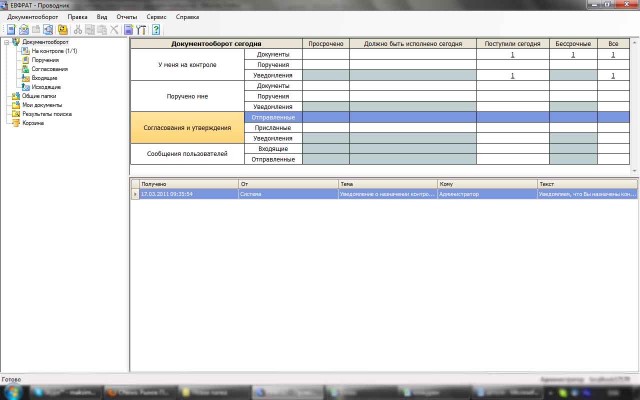Click Поступили сегодня count for Документы
640x400 pixels.
coord(512,55)
